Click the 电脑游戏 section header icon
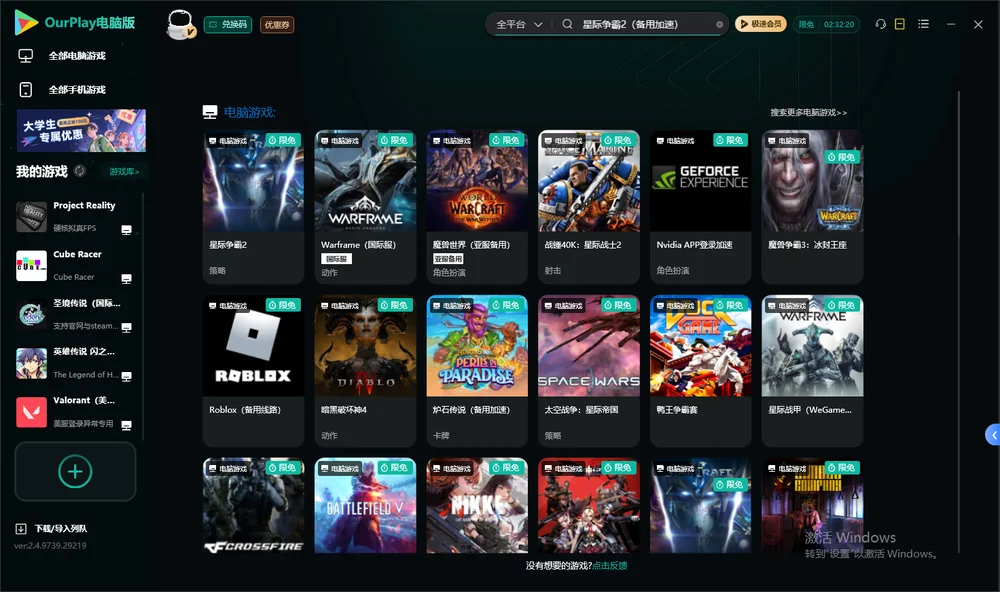1000x592 pixels. pyautogui.click(x=210, y=112)
